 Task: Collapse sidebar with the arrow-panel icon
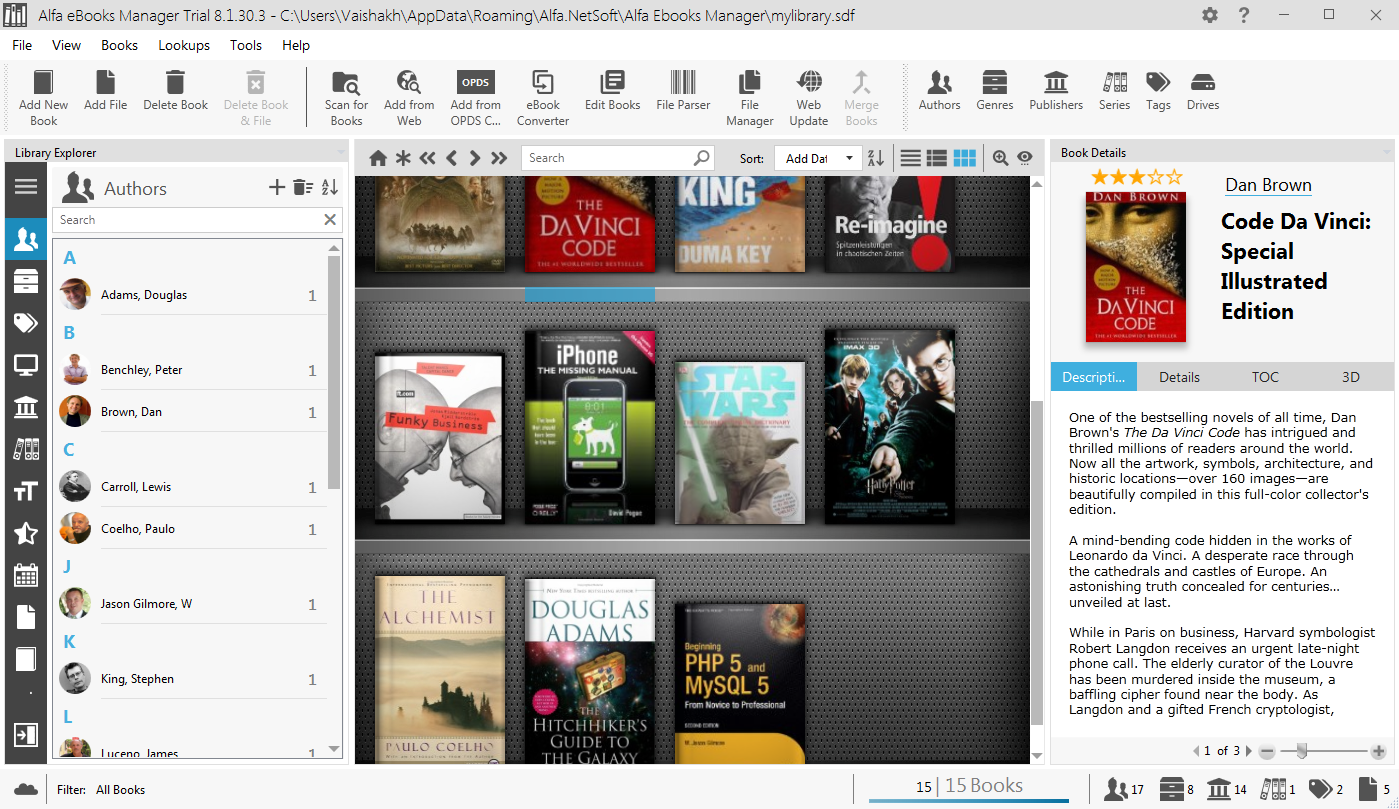pyautogui.click(x=26, y=735)
